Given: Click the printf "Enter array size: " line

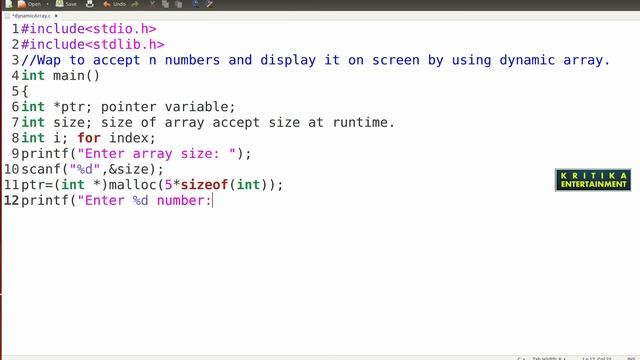Looking at the screenshot, I should [136, 153].
